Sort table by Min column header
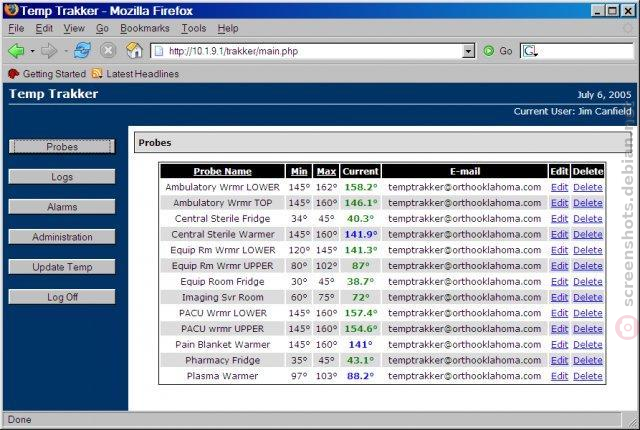The image size is (640, 430). [x=299, y=171]
